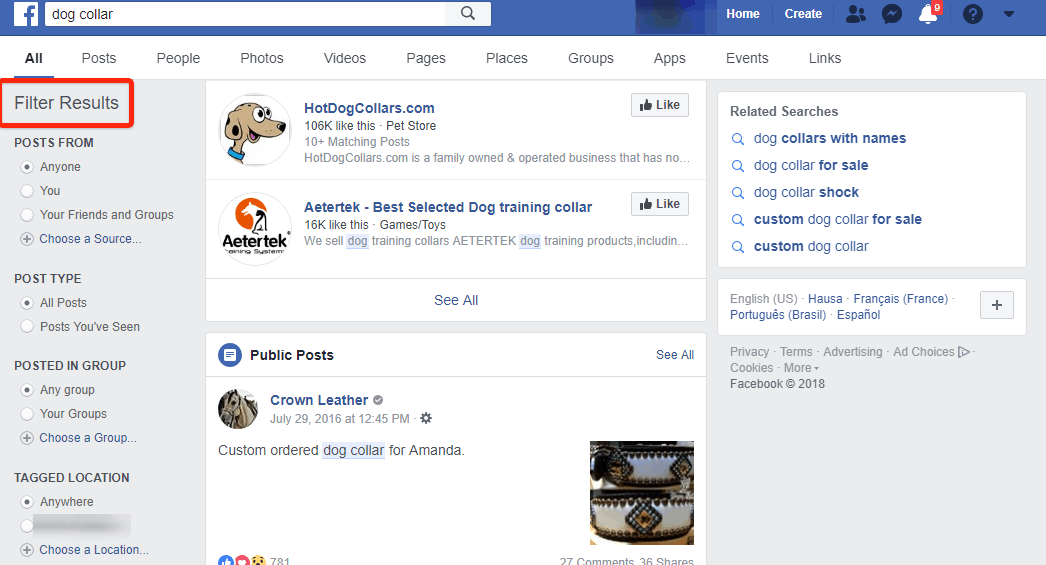Click the dog collar search field
Screen dimensions: 1046x565
coord(245,14)
